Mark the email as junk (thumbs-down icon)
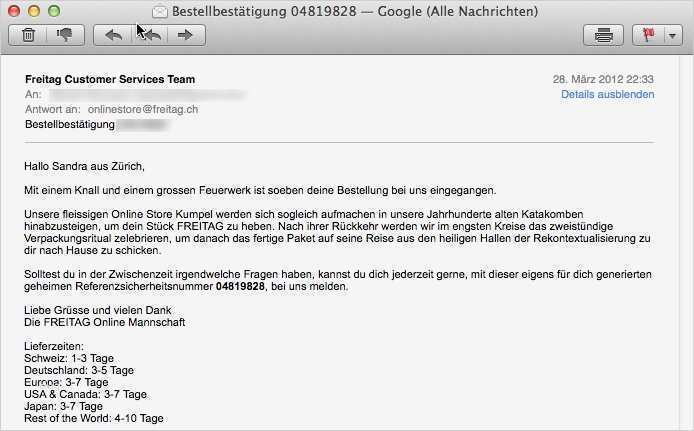694x431 pixels. [x=65, y=35]
